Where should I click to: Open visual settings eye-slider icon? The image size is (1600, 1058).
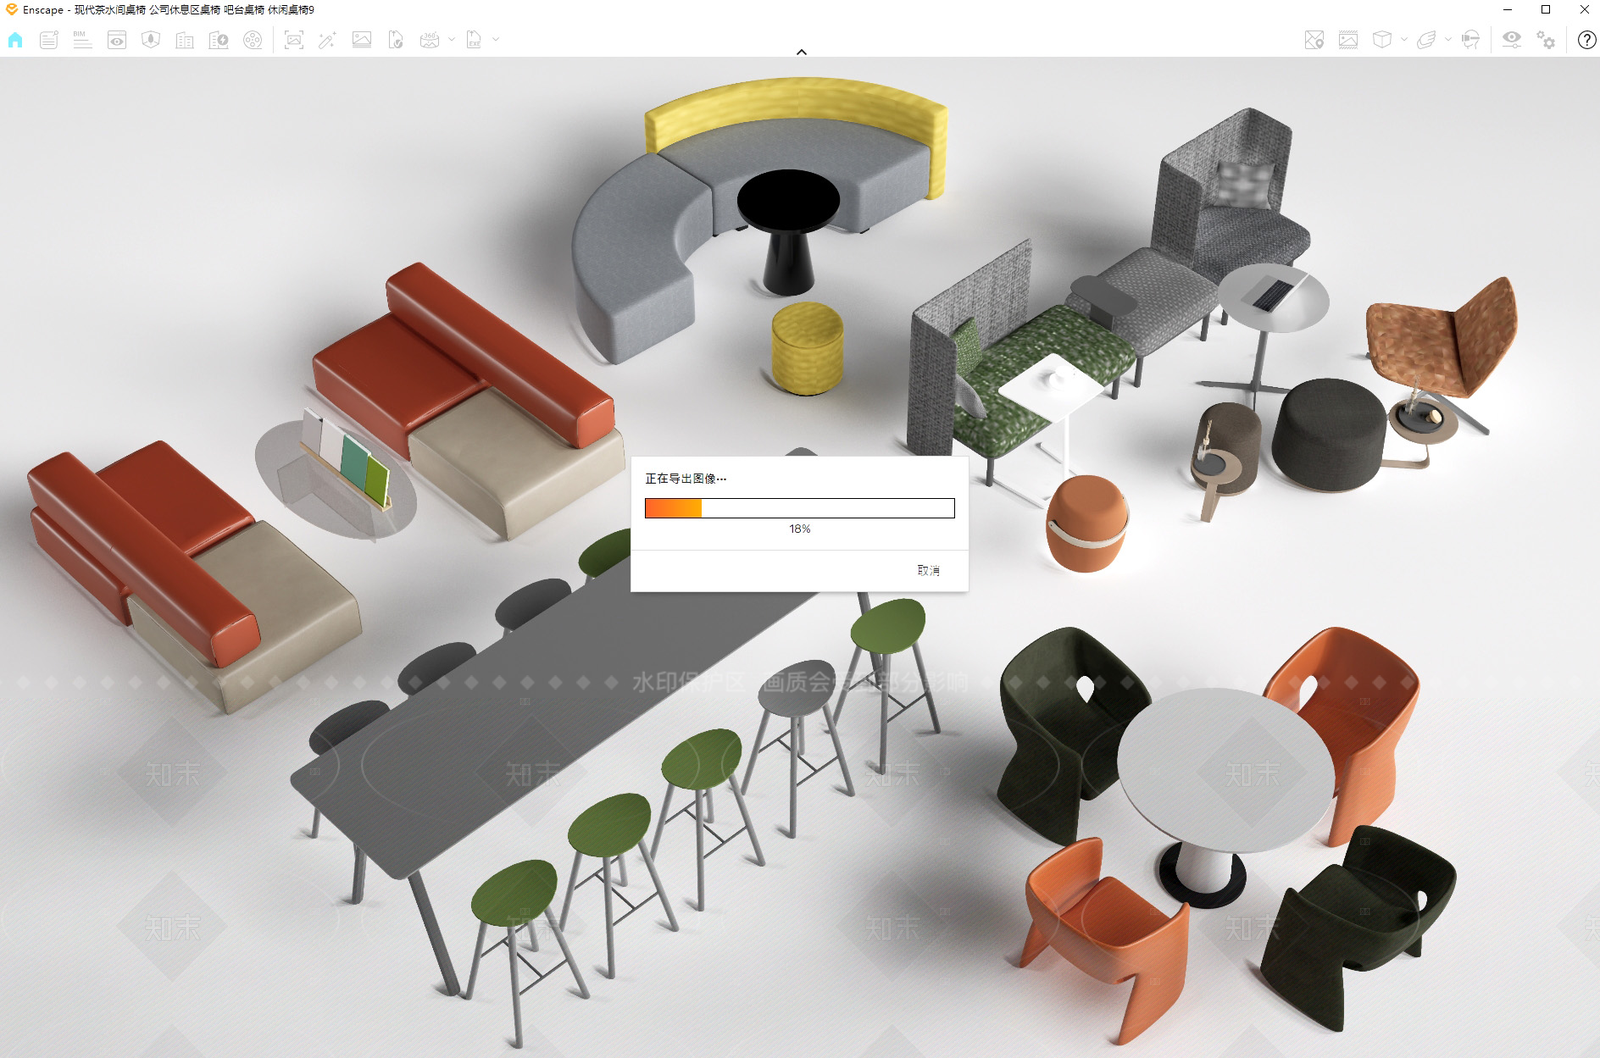point(1512,40)
